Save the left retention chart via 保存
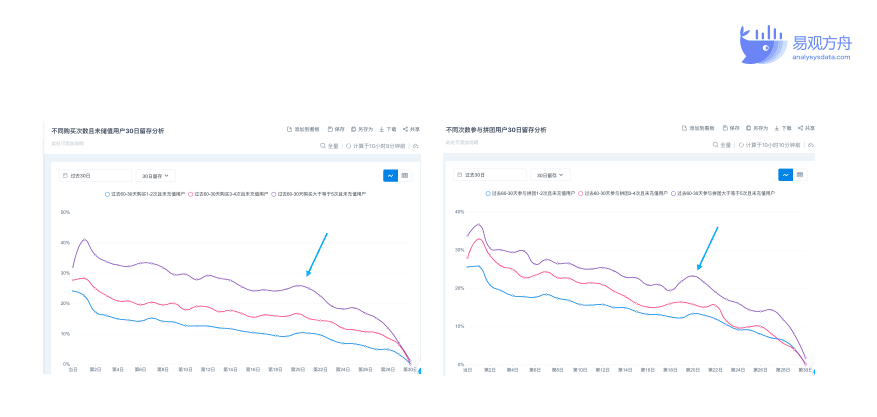Image resolution: width=877 pixels, height=417 pixels. tap(336, 129)
